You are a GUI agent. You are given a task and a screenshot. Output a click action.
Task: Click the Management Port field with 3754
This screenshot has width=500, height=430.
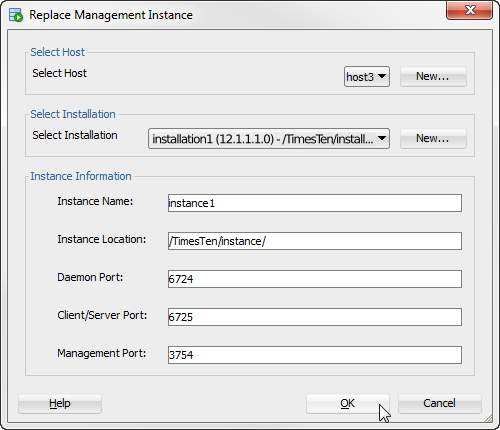click(x=315, y=355)
